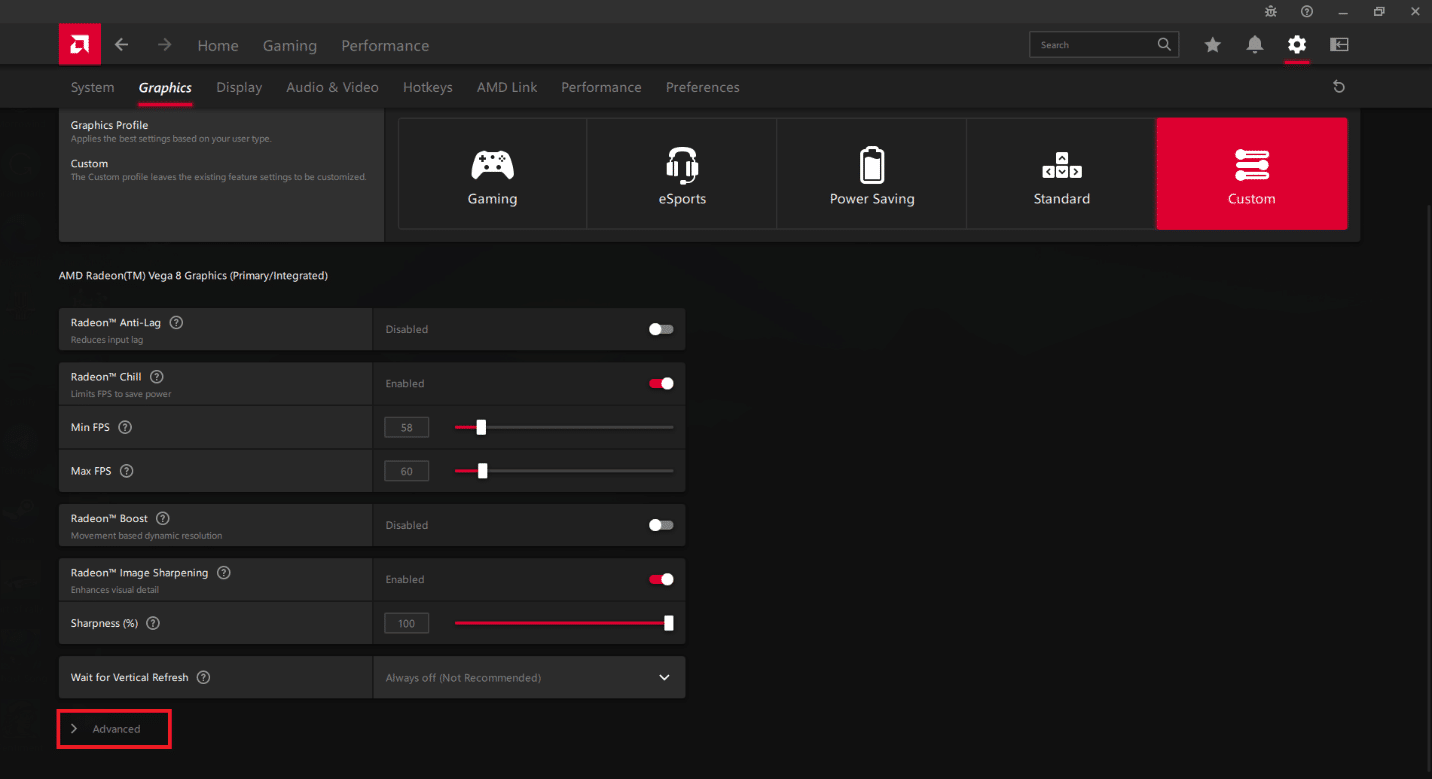This screenshot has height=779, width=1432.
Task: Open the Performance top menu
Action: [385, 46]
